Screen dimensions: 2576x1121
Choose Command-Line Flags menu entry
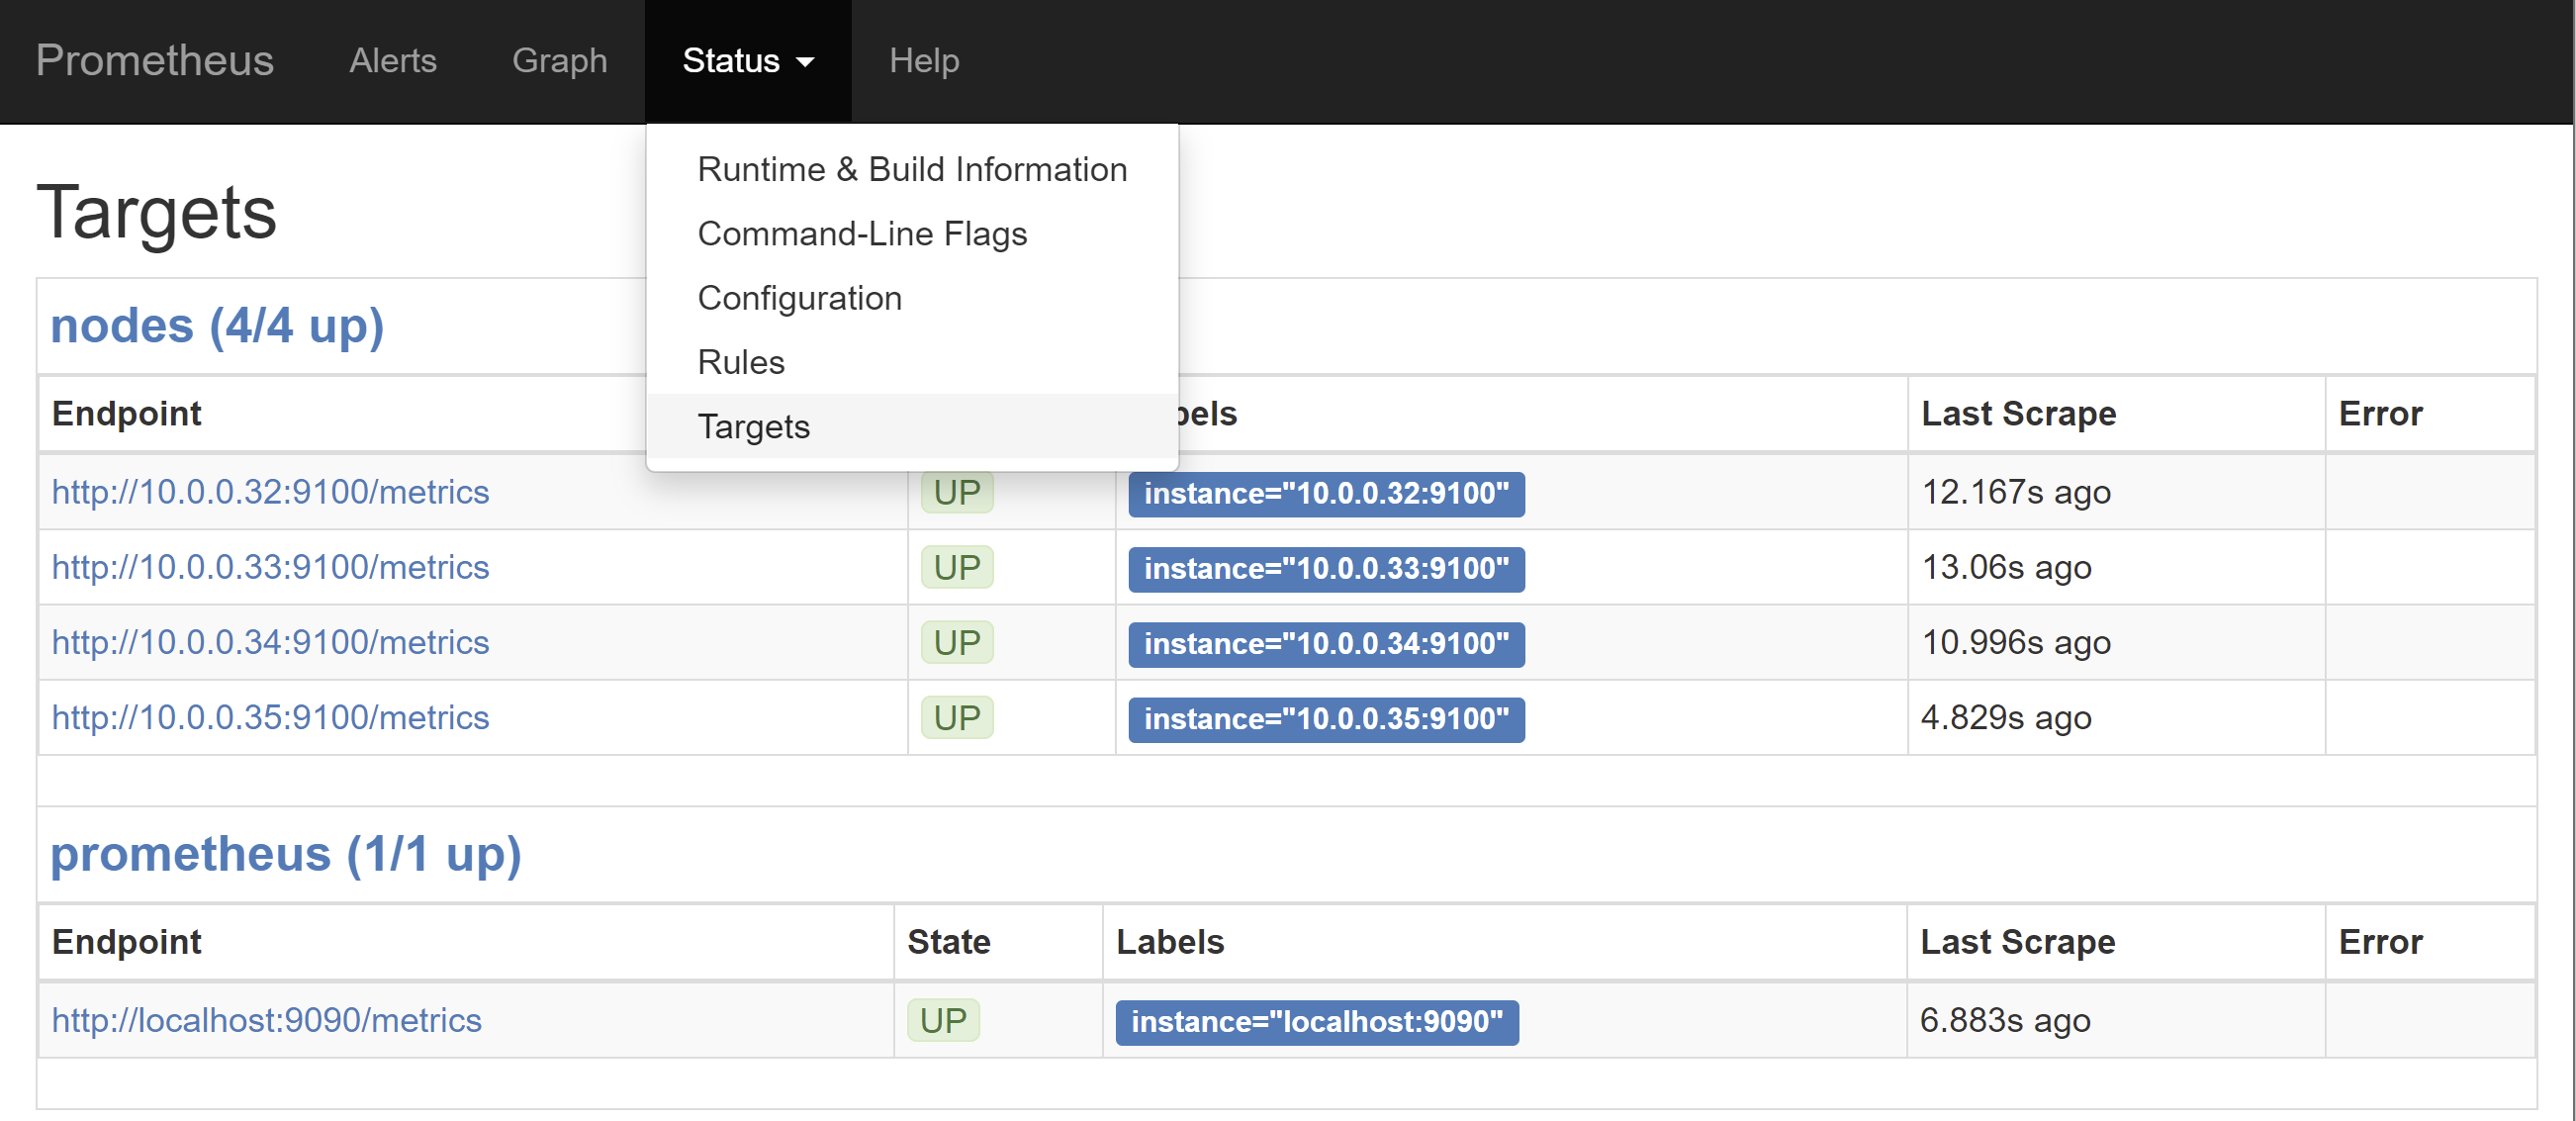click(x=861, y=233)
